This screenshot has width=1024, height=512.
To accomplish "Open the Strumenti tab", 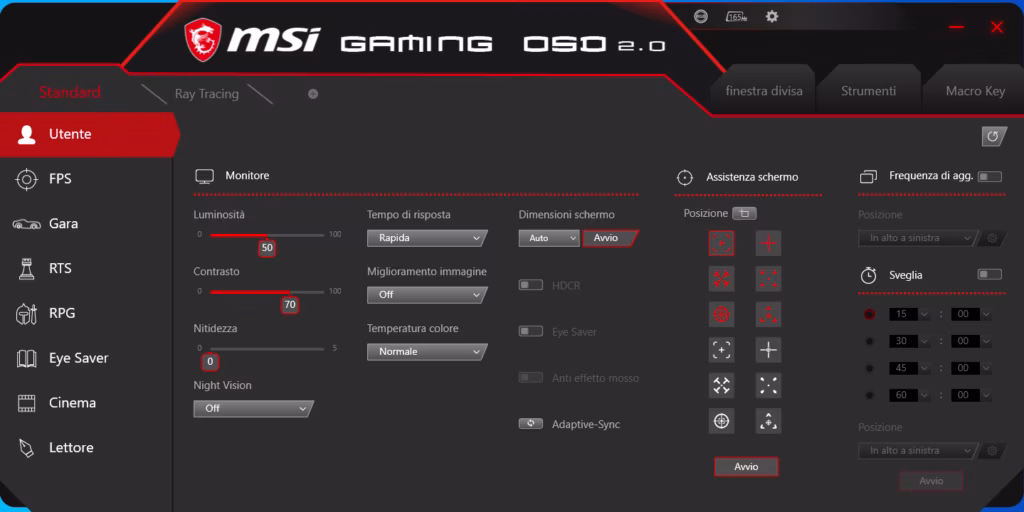I will (869, 91).
